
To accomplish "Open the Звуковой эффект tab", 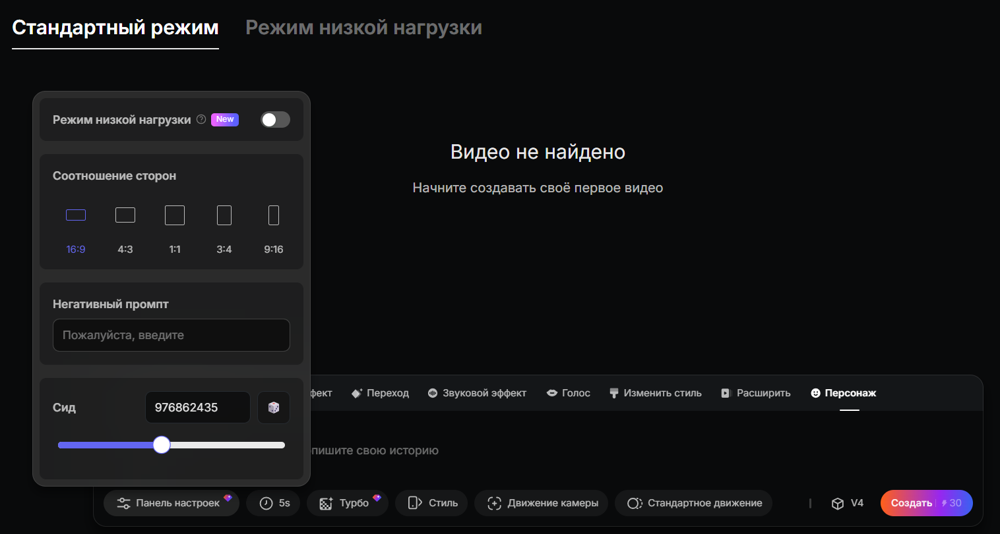I will [x=477, y=393].
